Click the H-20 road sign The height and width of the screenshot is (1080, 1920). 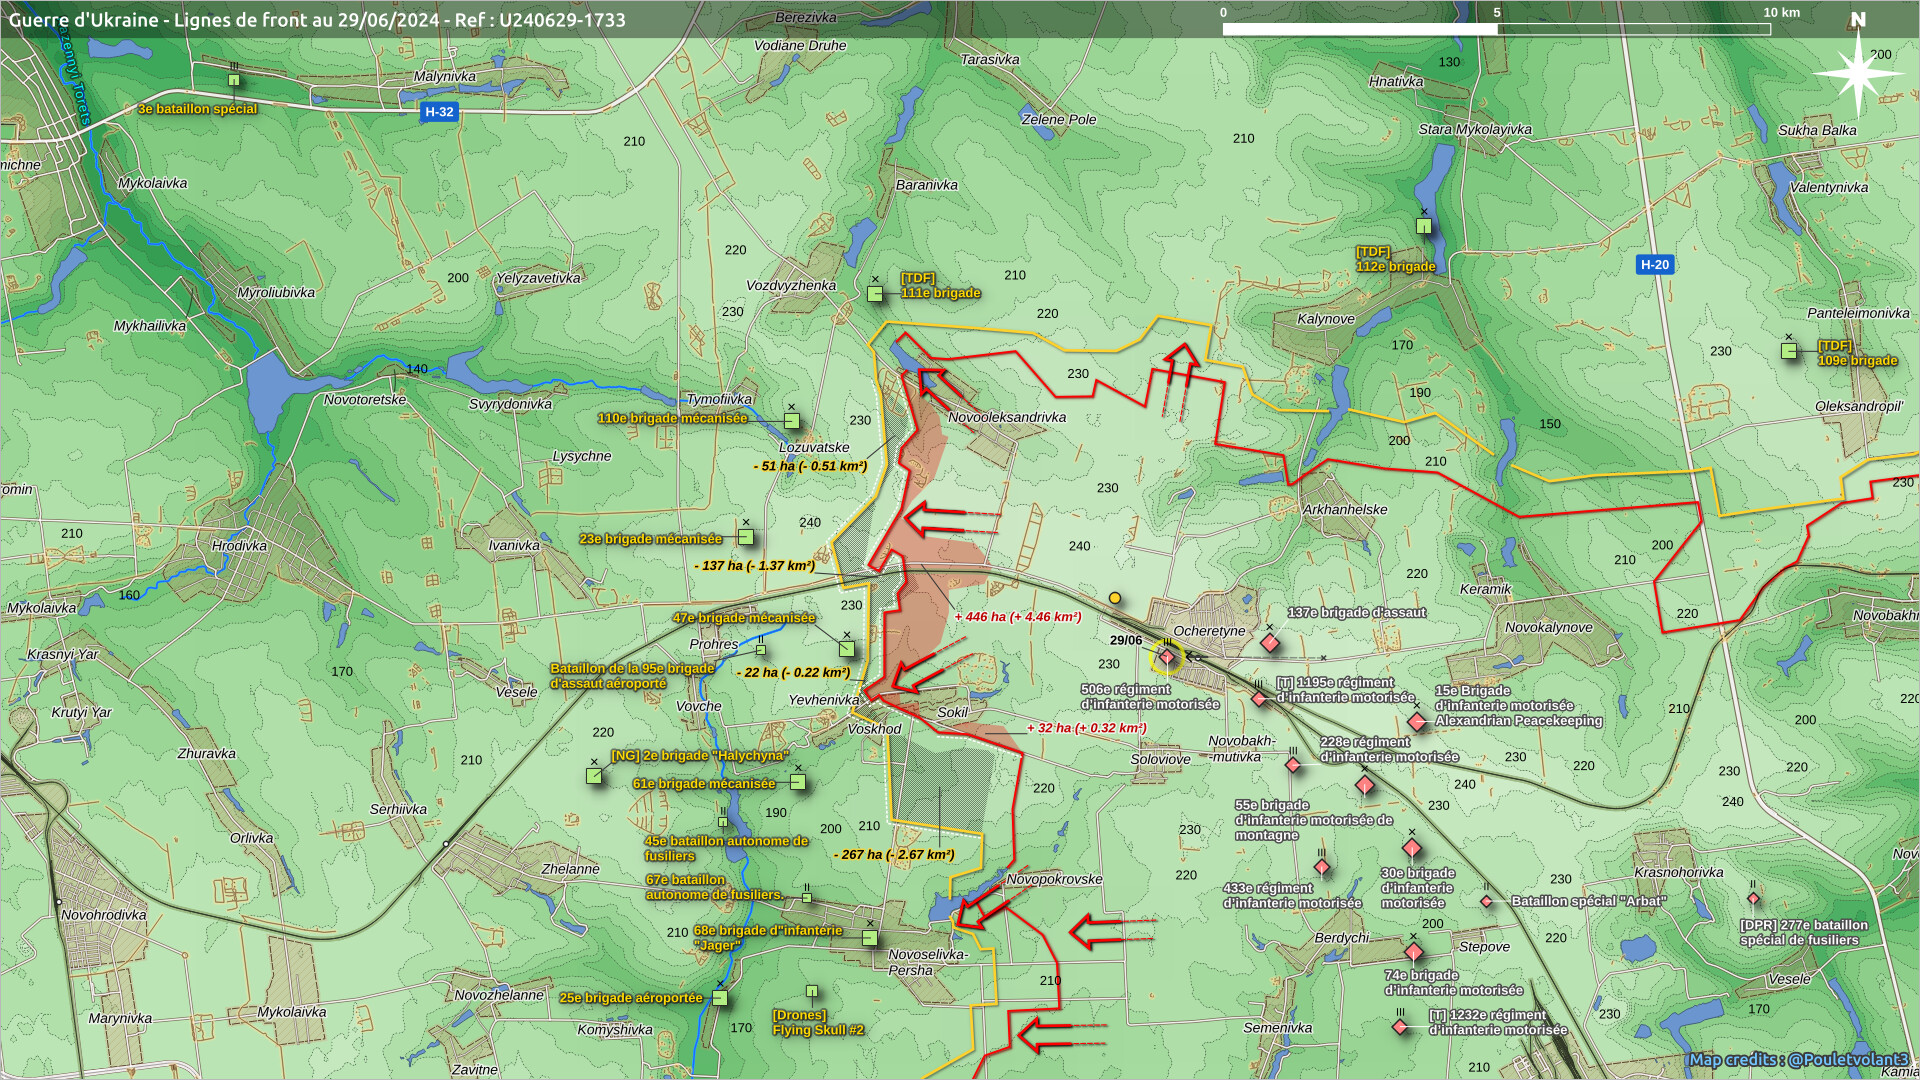click(x=1654, y=265)
